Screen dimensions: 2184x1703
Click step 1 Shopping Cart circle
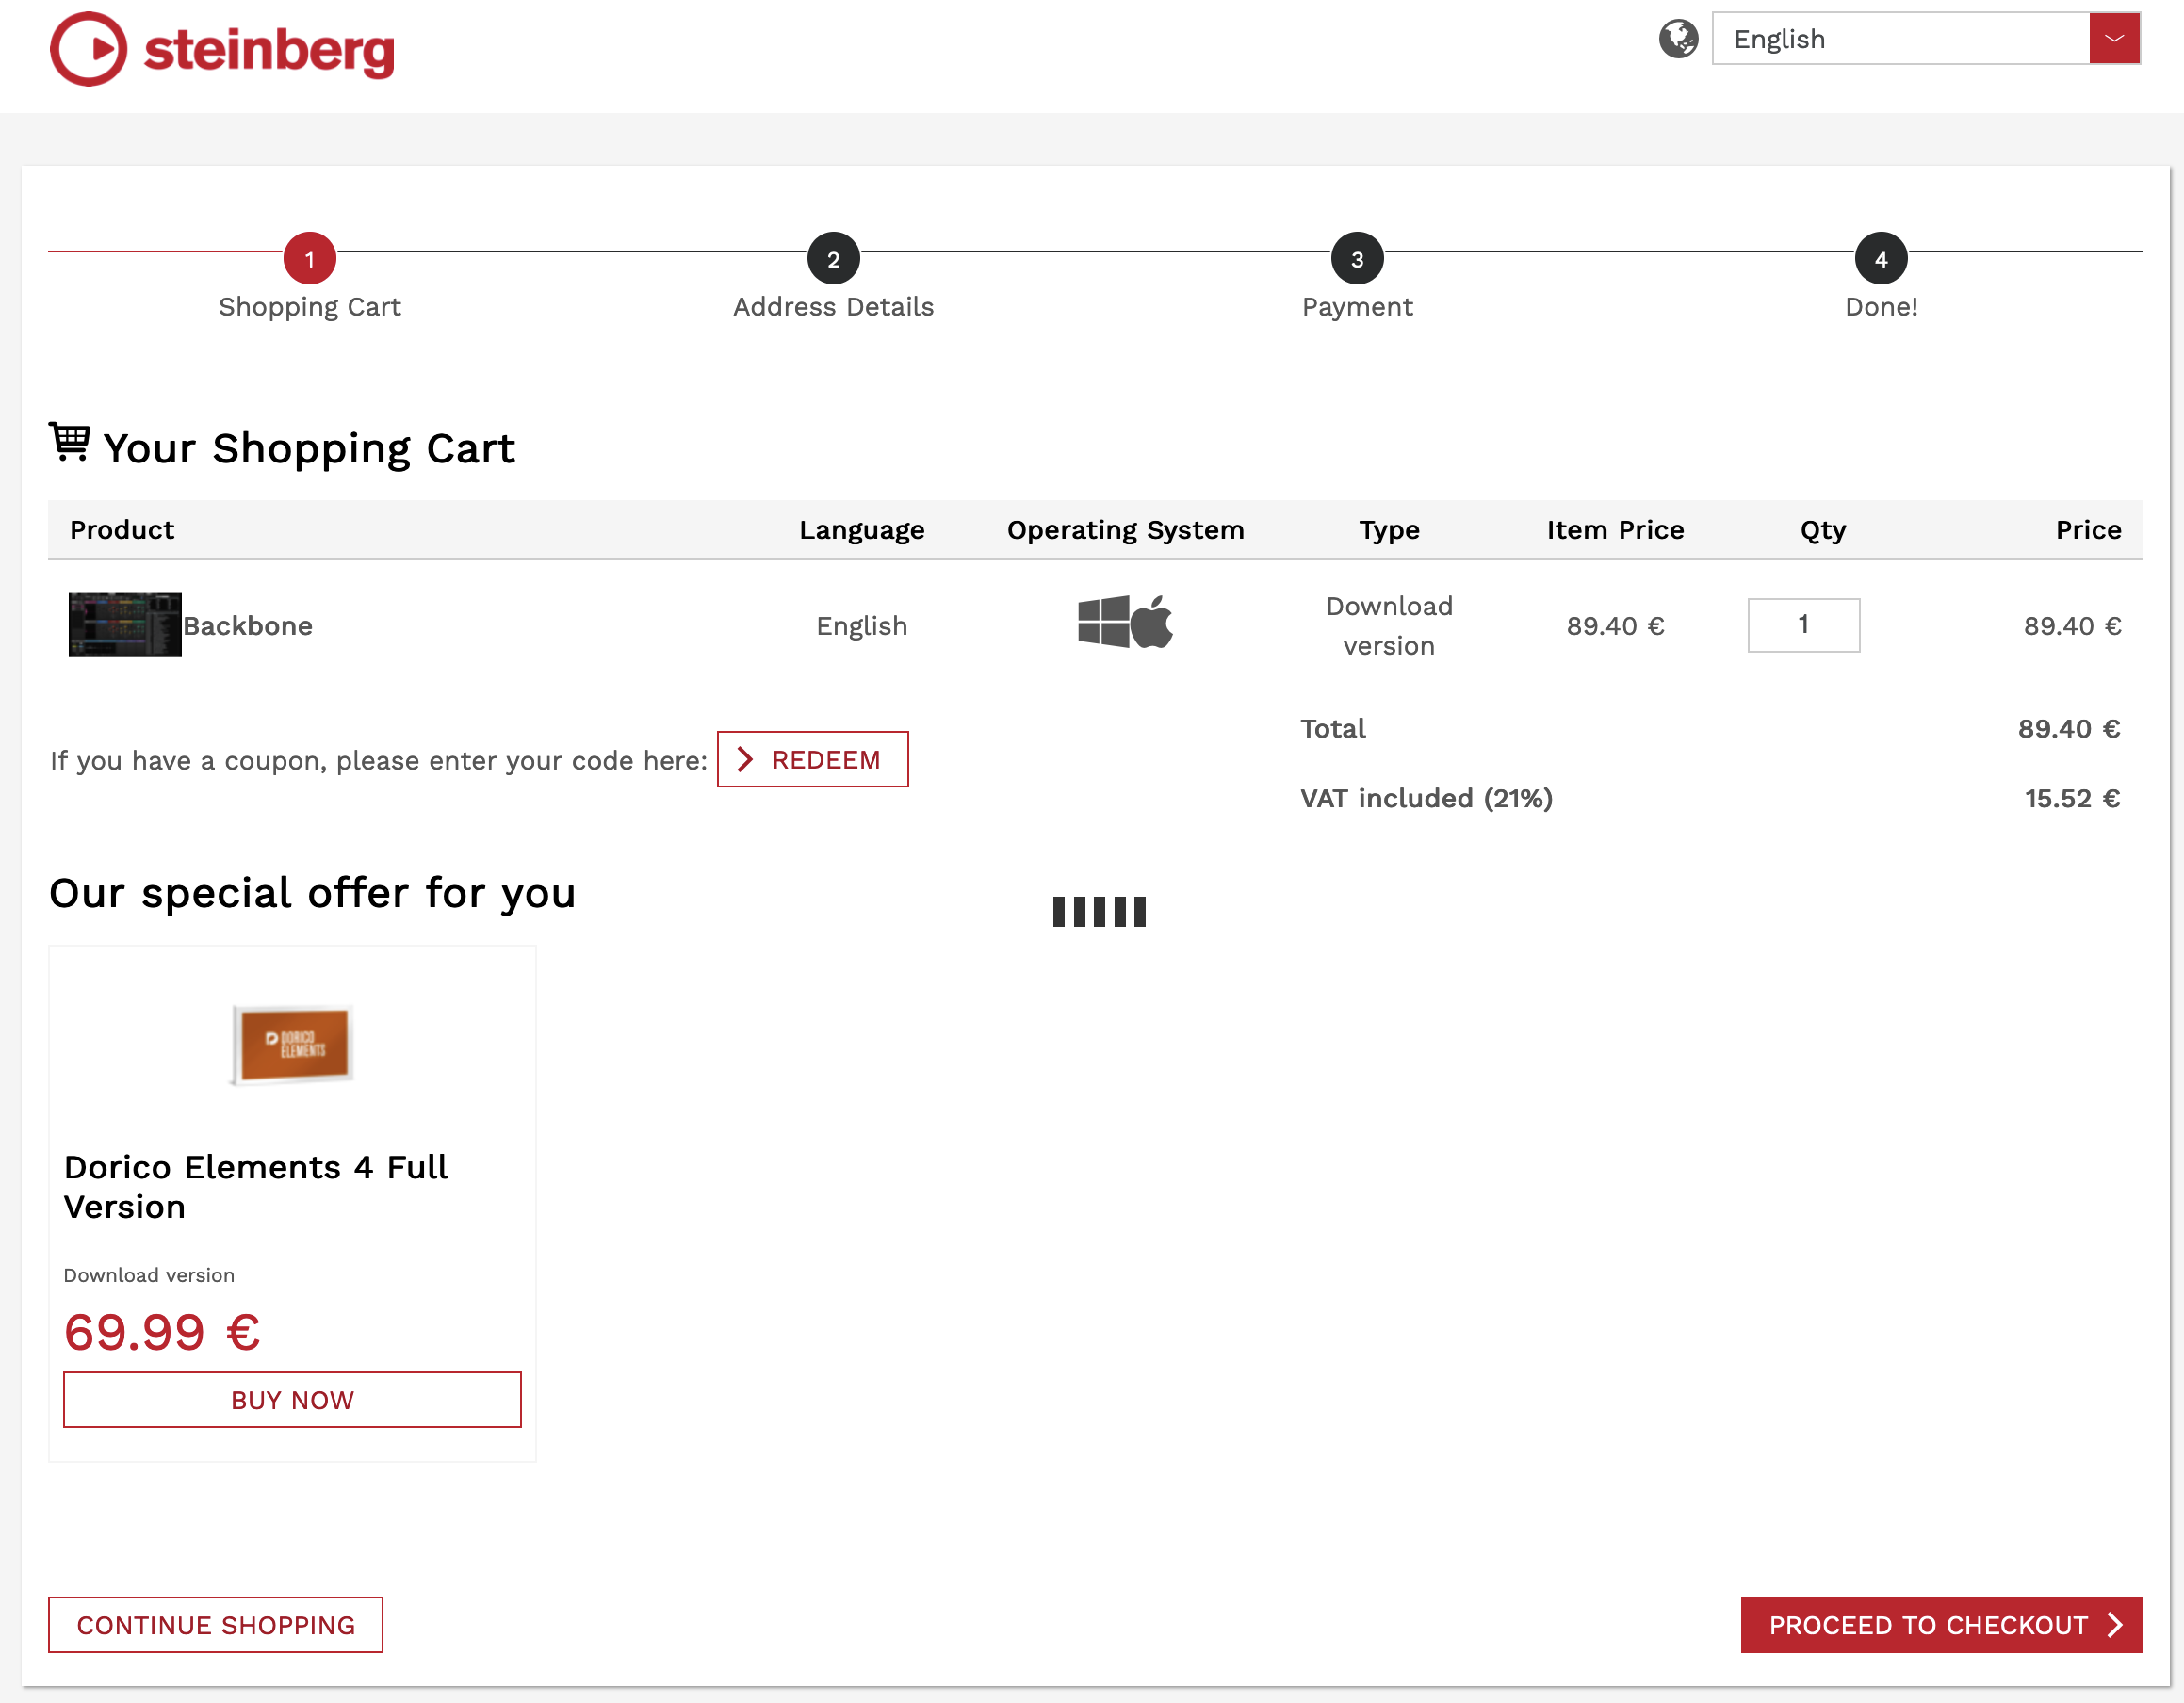[x=309, y=259]
